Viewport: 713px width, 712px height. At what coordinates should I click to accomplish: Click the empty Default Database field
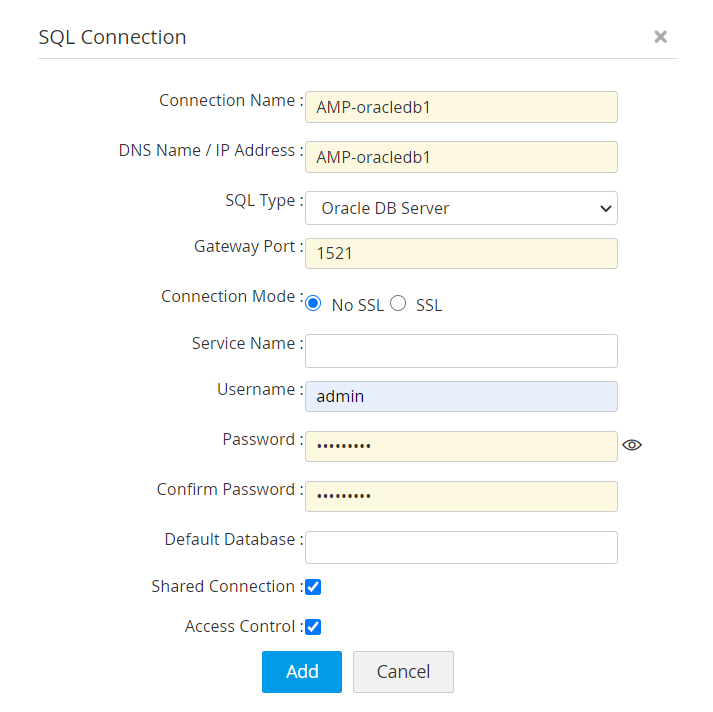point(461,547)
